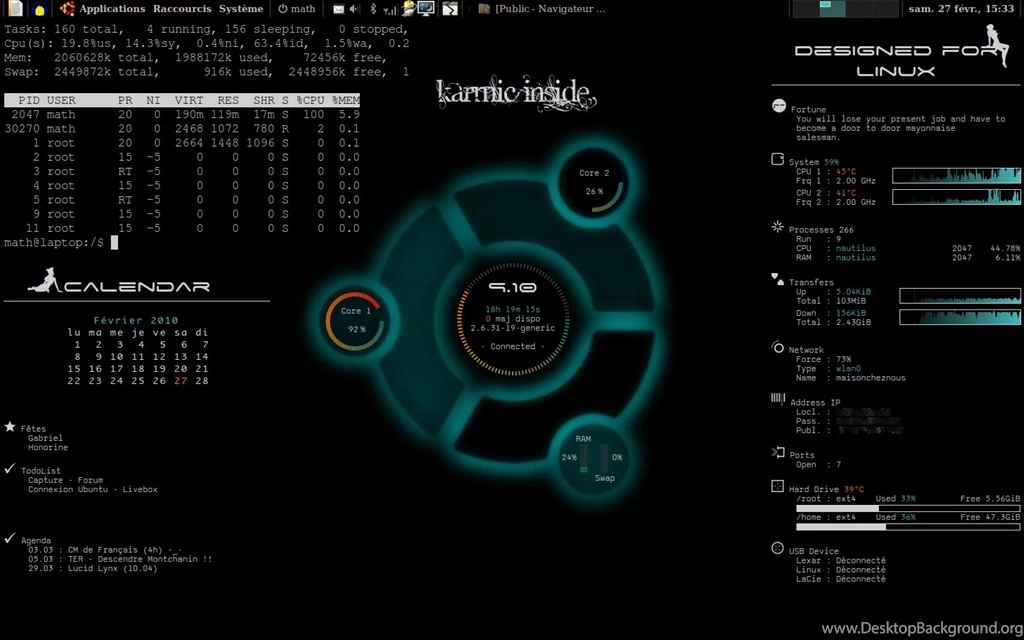Image resolution: width=1024 pixels, height=640 pixels.
Task: Click the - Connected - status text
Action: tap(513, 347)
